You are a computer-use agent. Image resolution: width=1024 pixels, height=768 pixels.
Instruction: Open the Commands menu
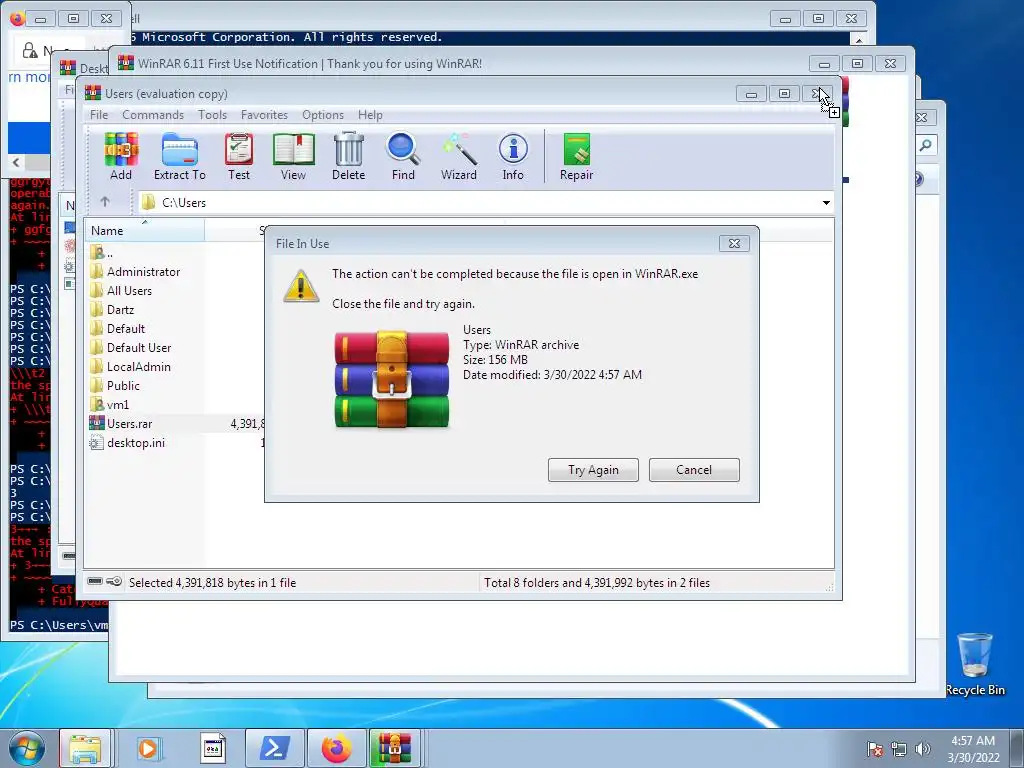(153, 115)
